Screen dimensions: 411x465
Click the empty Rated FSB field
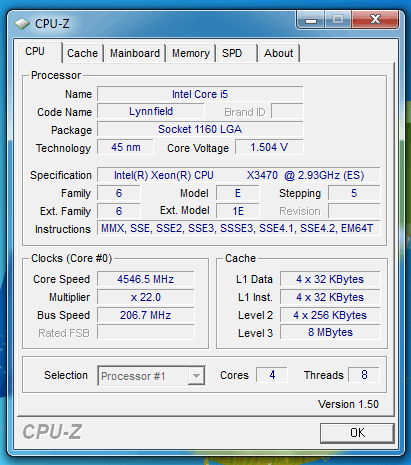pos(146,332)
